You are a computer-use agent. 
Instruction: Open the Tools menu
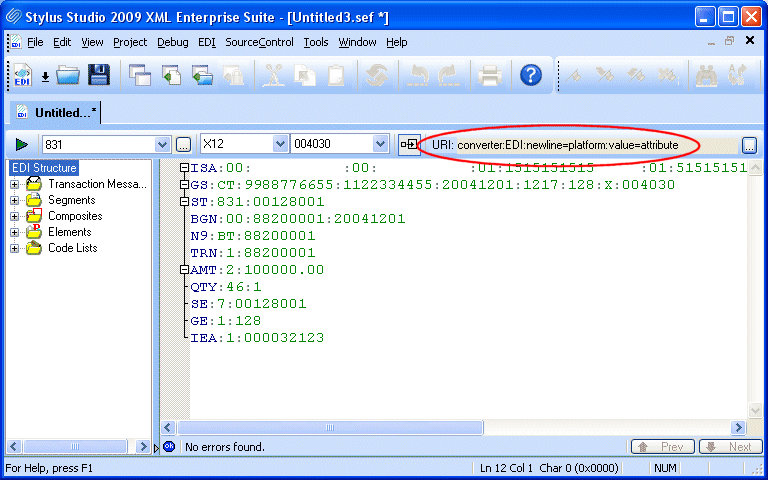click(316, 42)
